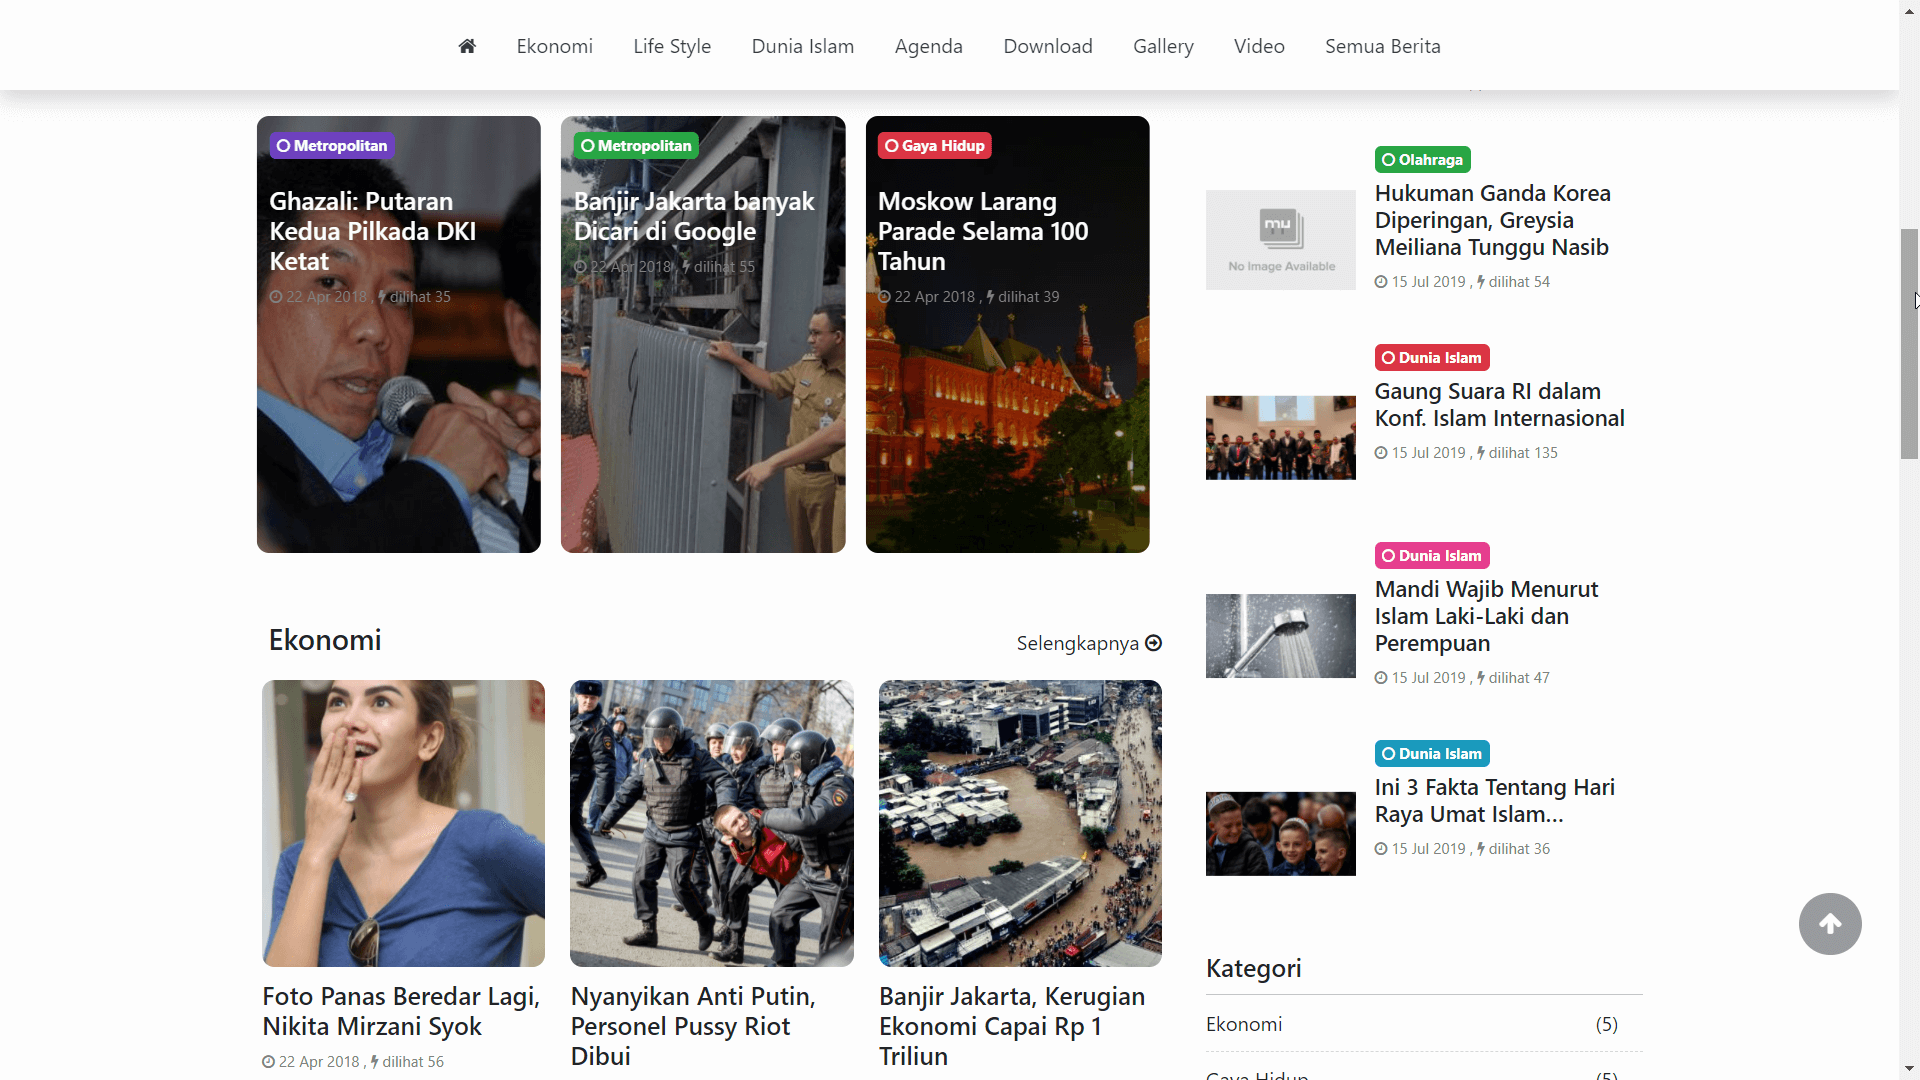1920x1080 pixels.
Task: Click the green Metropolitan tag on Banjir card
Action: 636,146
